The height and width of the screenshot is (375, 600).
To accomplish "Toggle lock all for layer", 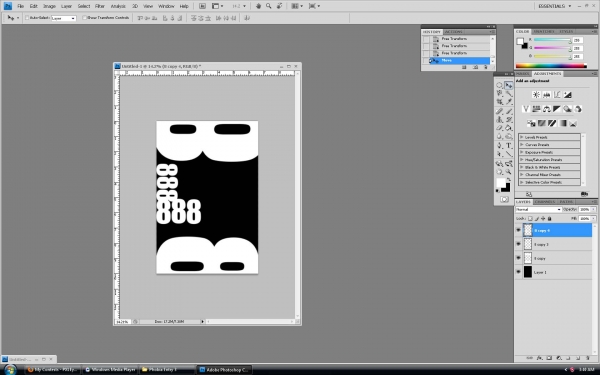I will pos(549,218).
